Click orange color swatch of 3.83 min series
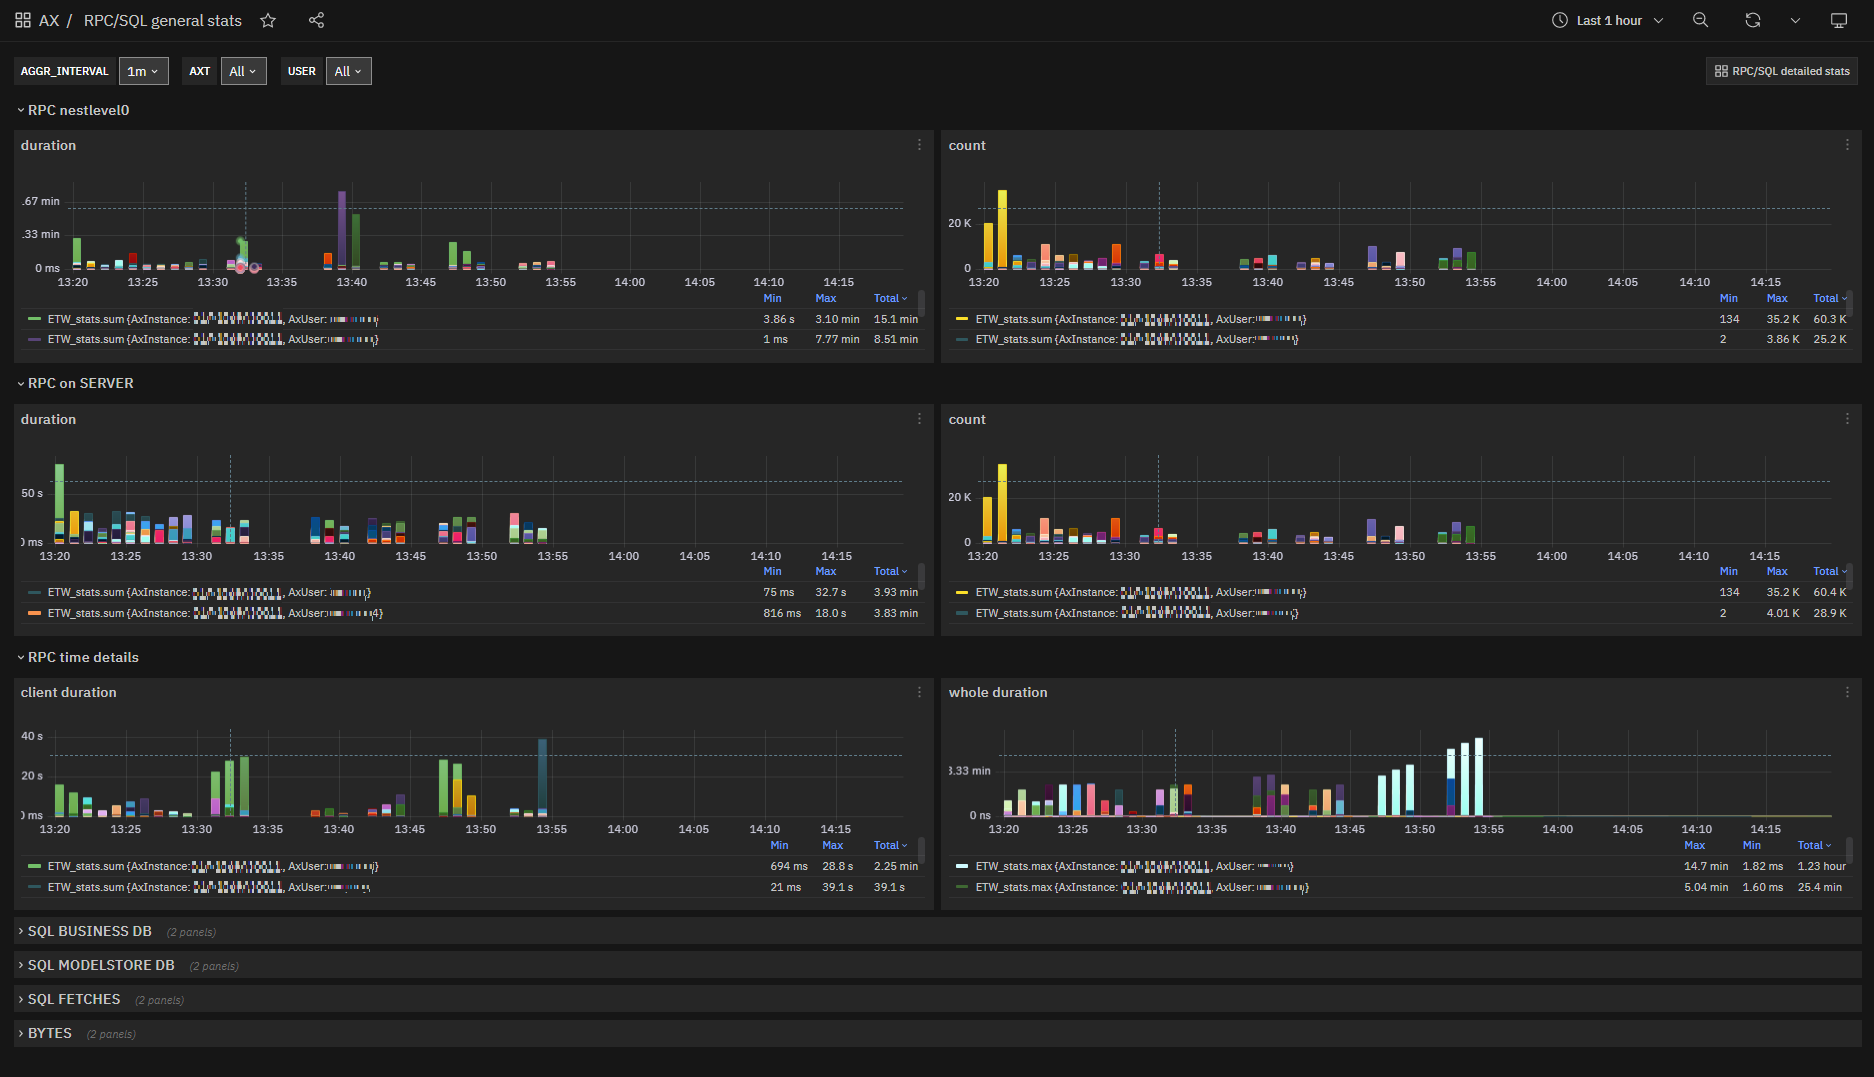Screen dimensions: 1874x1077 point(35,613)
